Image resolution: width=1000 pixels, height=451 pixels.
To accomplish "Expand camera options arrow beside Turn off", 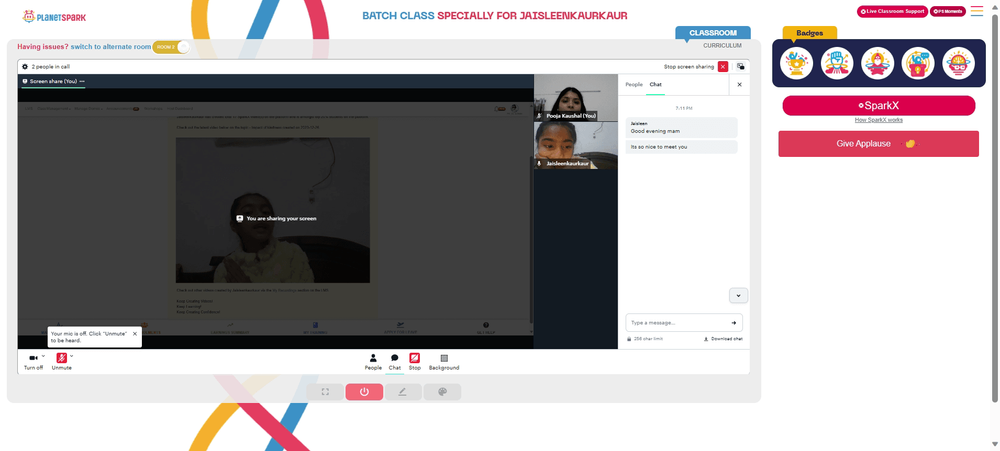I will point(43,355).
